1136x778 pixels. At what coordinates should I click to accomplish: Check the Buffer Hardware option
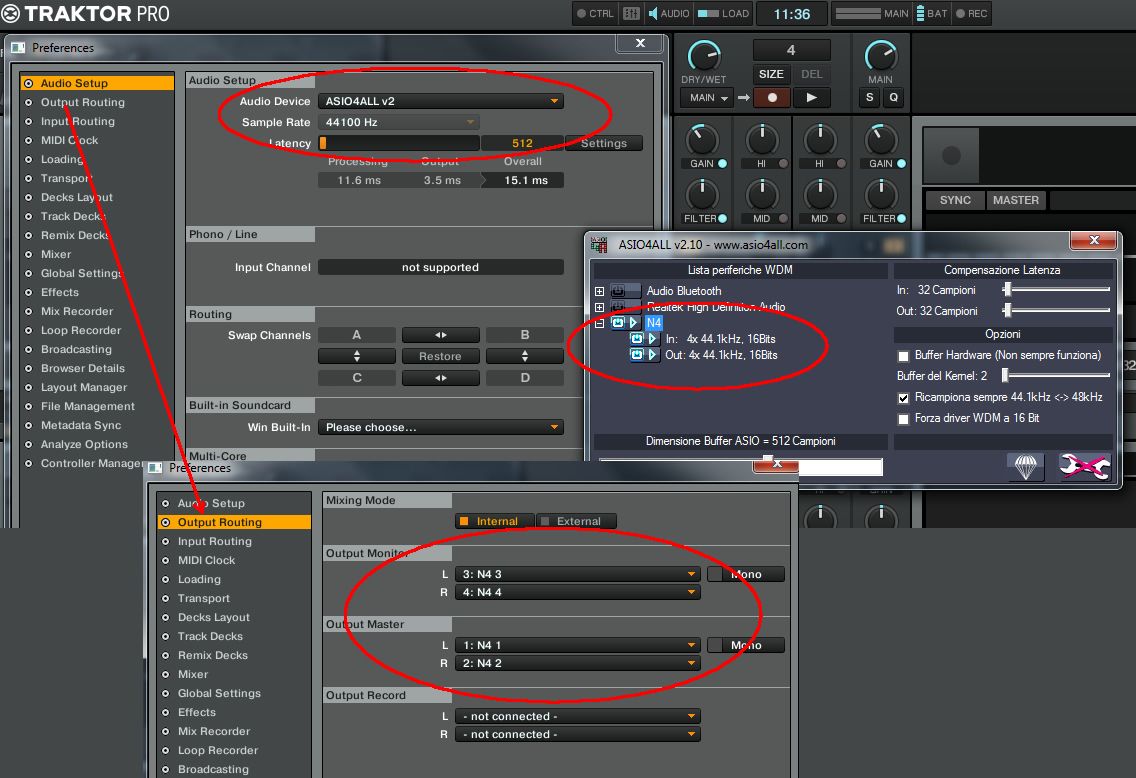(903, 356)
